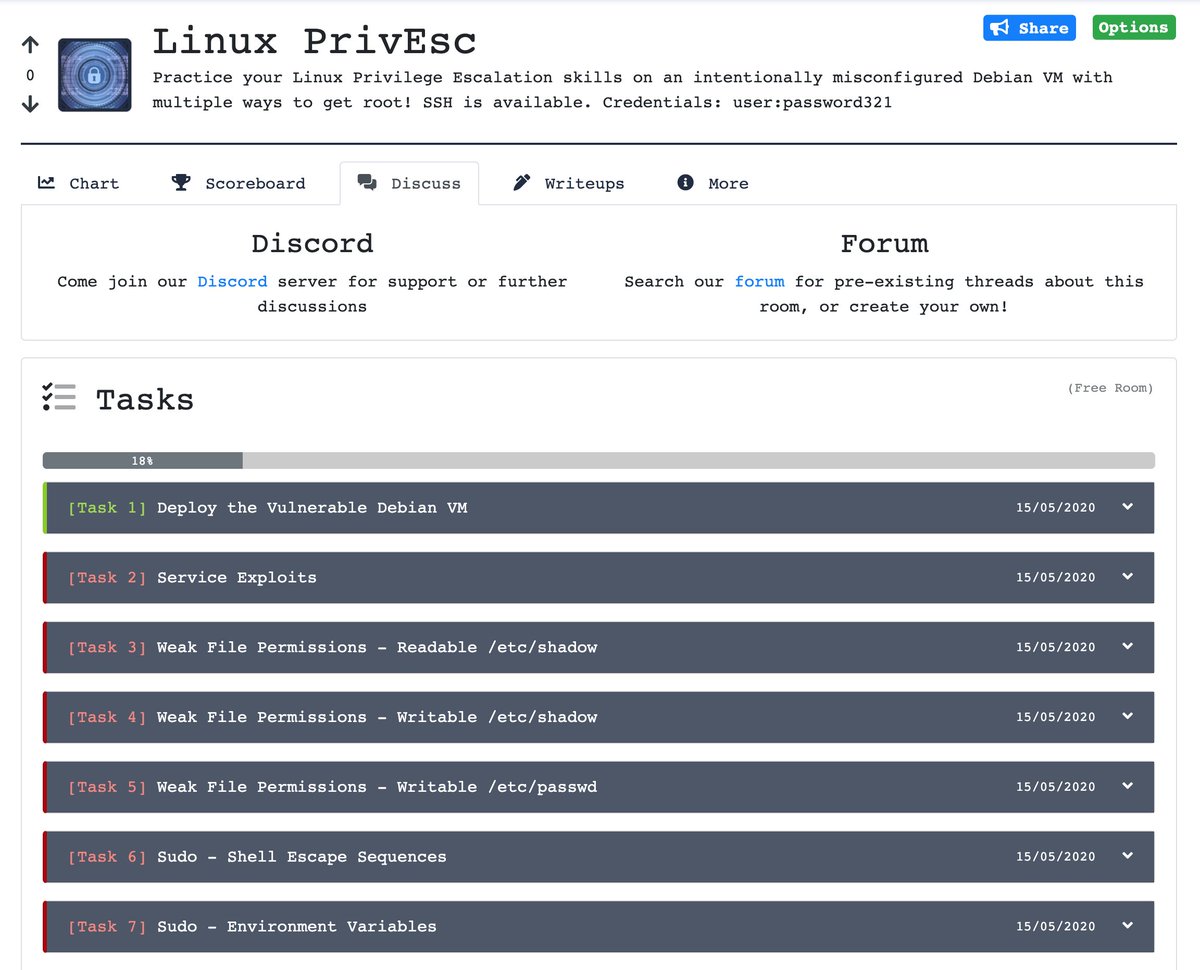Click the green Options button

[1133, 28]
